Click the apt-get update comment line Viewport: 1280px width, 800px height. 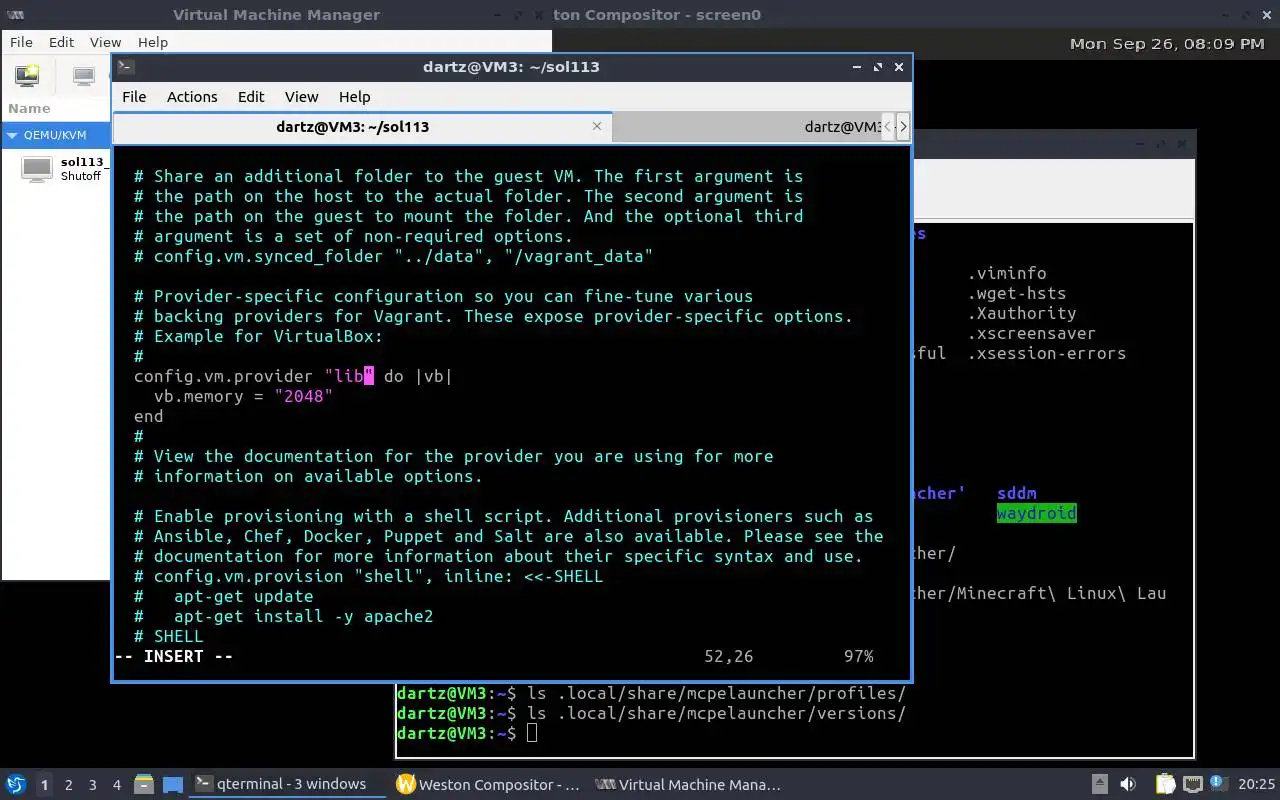223,596
